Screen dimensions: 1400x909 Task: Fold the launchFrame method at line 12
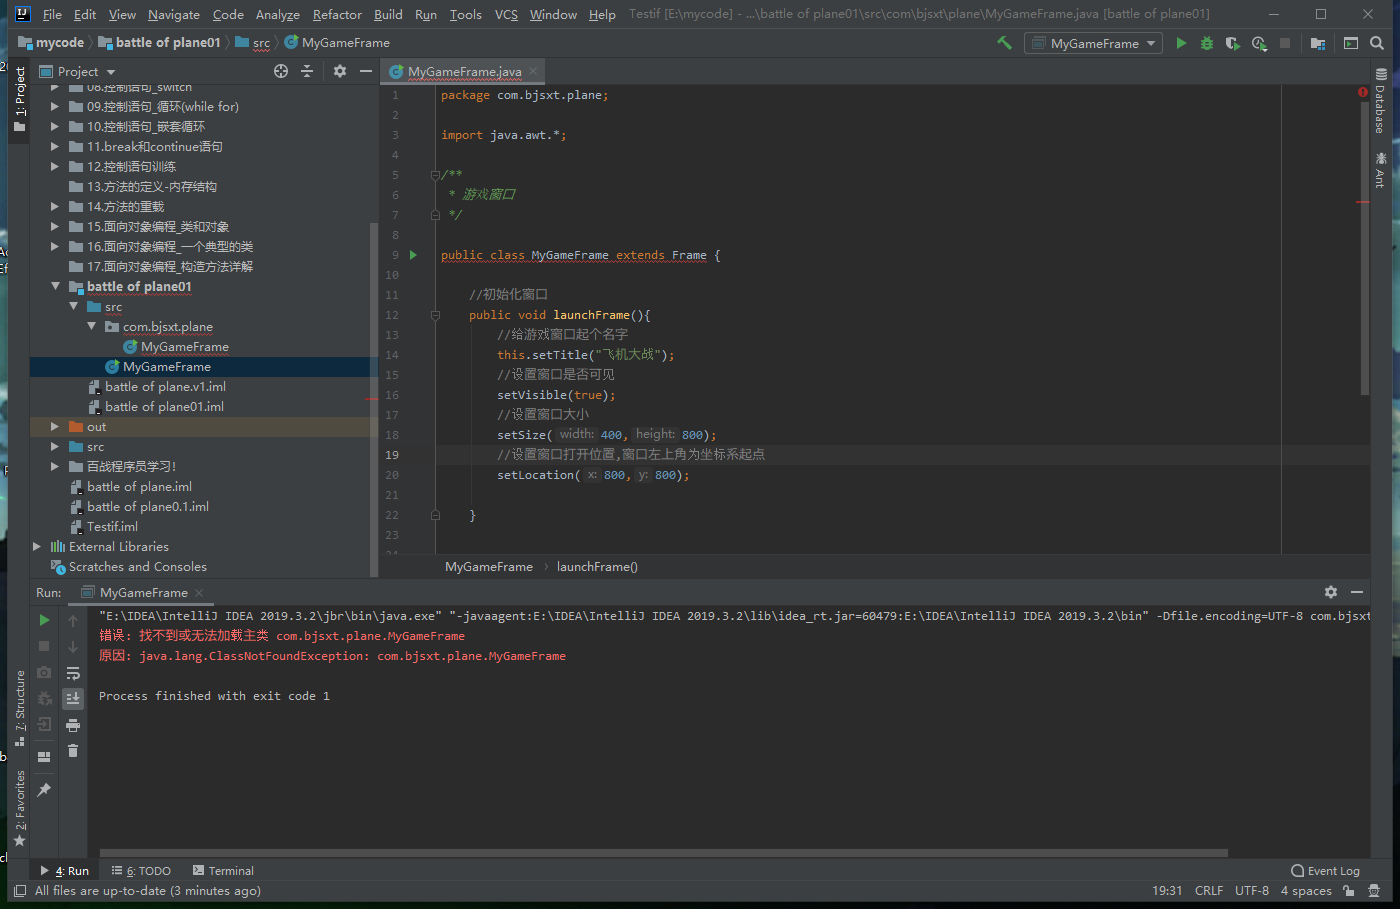[x=435, y=315]
